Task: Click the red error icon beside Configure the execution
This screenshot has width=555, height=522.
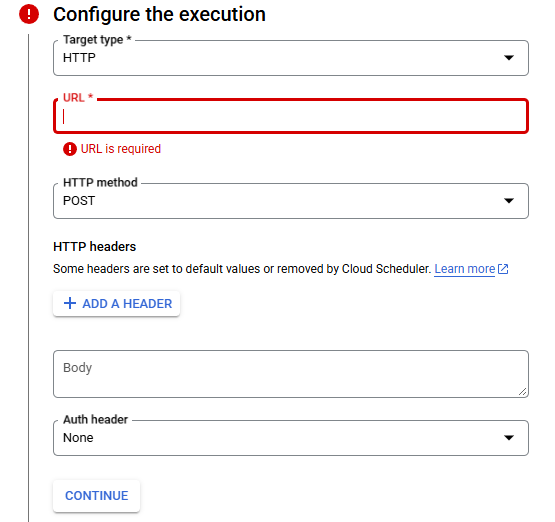Action: point(29,14)
